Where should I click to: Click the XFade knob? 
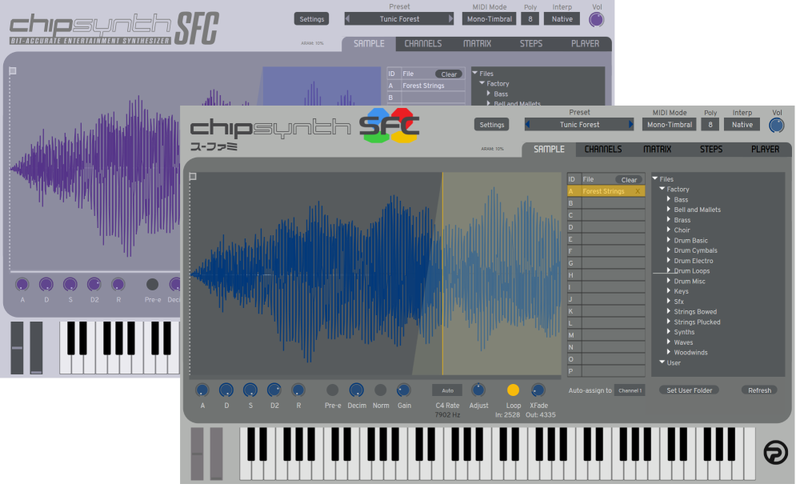coord(538,390)
